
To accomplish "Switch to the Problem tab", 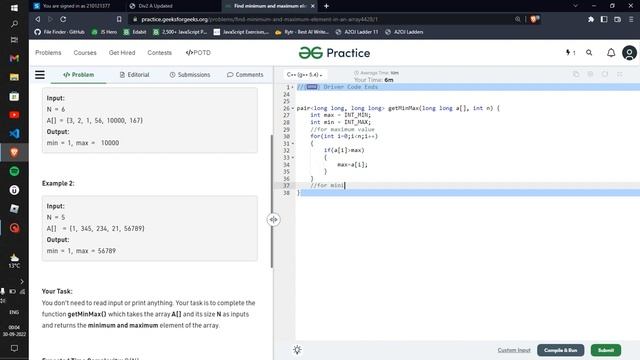I will pos(78,75).
